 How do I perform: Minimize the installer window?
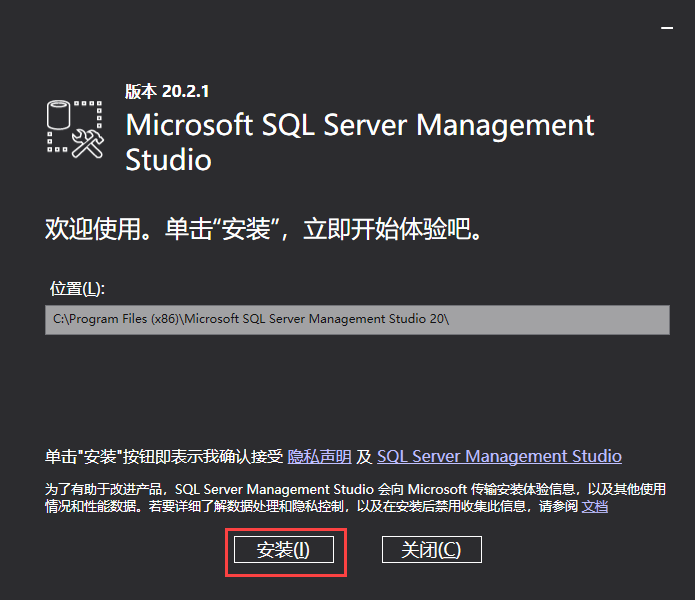pyautogui.click(x=669, y=27)
